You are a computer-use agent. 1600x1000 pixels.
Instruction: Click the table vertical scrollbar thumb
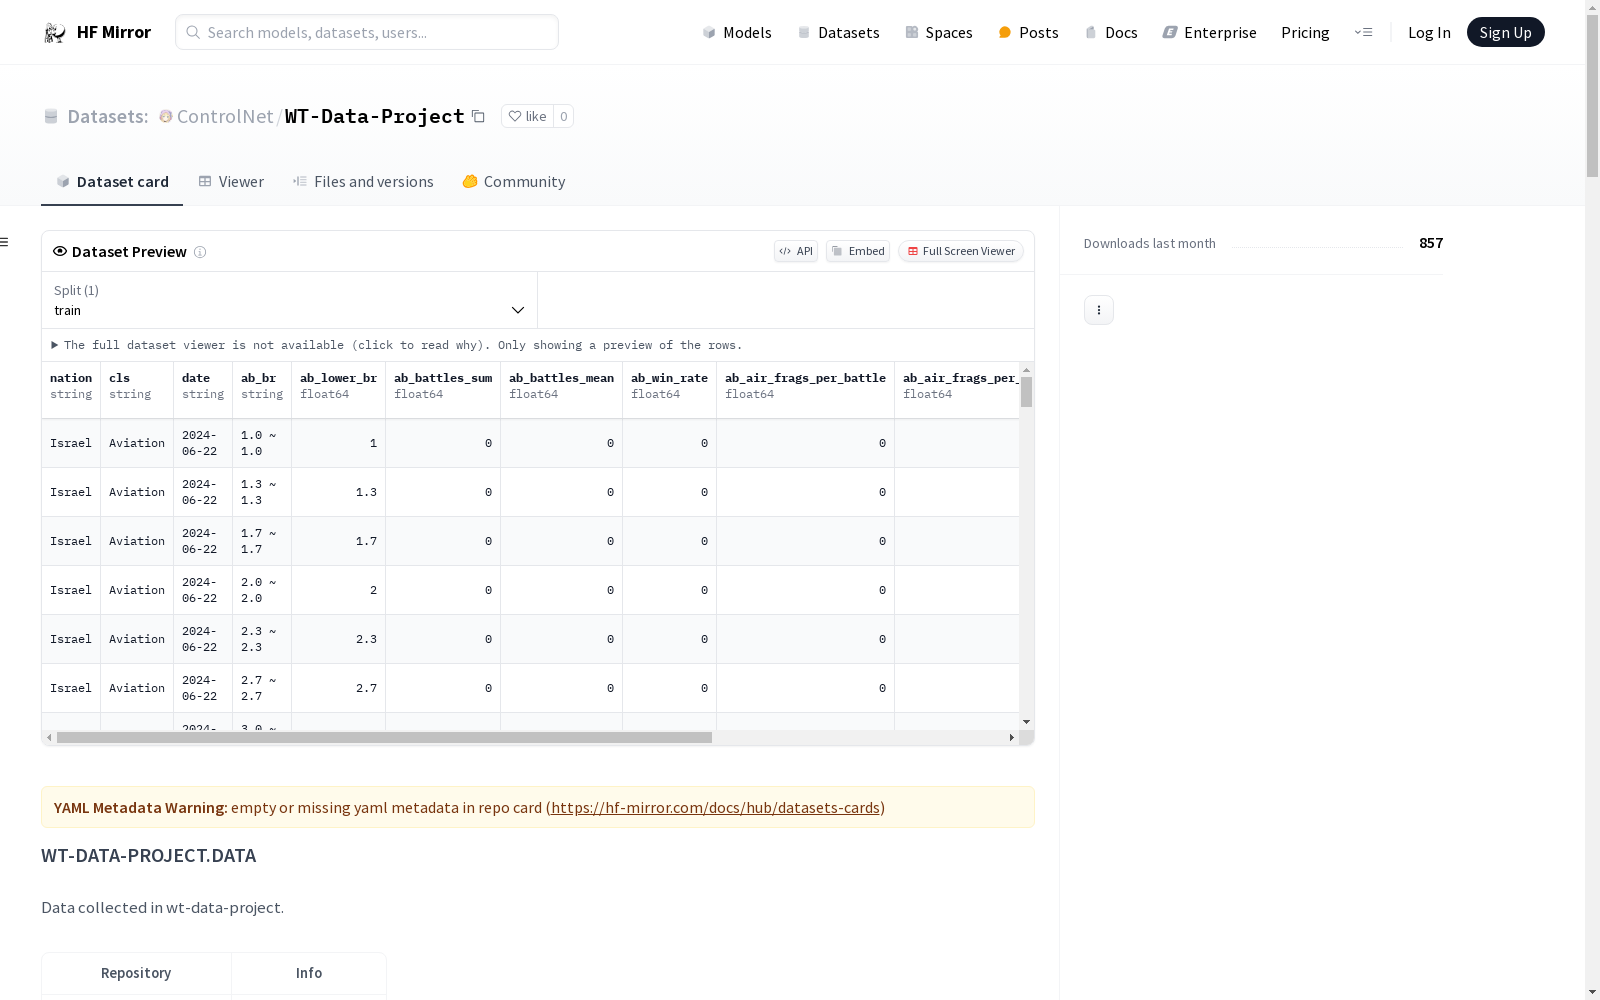click(x=1026, y=392)
